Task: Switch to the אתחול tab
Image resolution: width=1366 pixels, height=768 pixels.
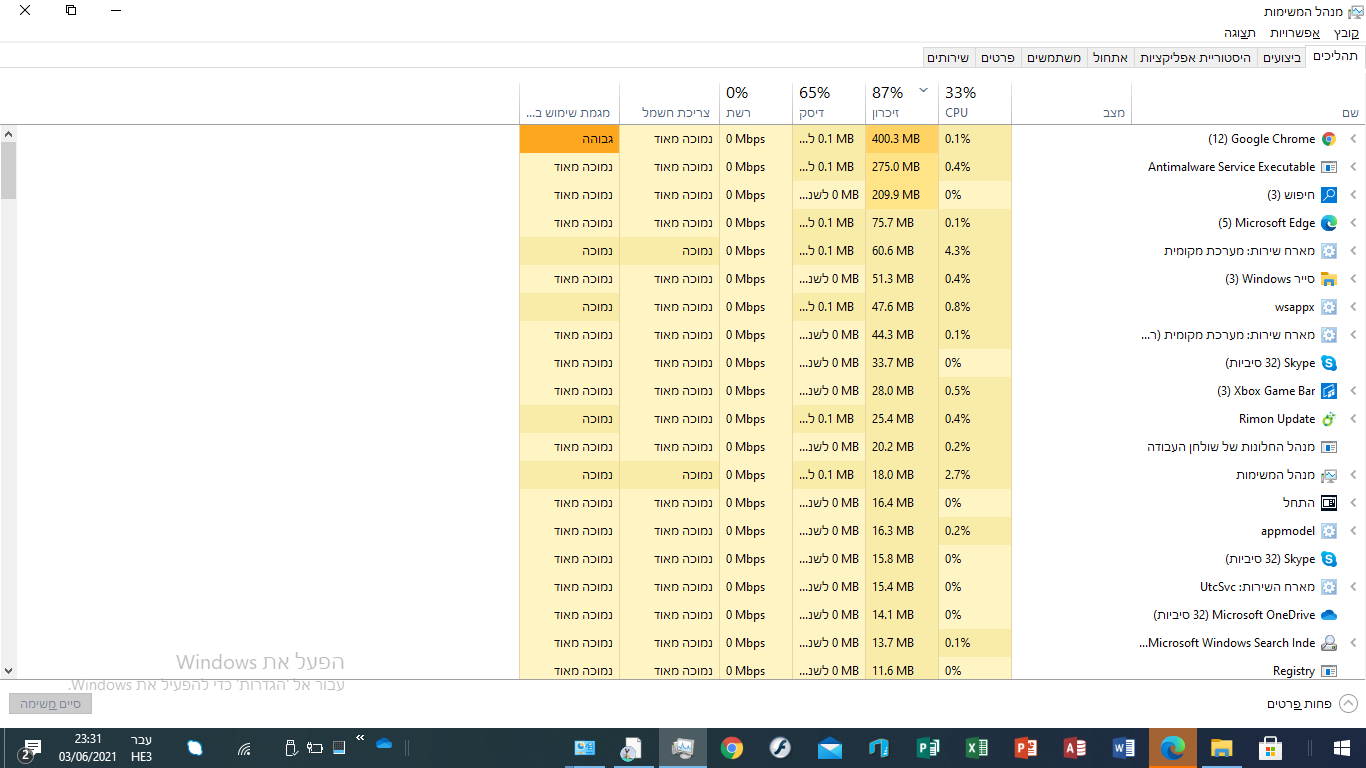Action: [x=1109, y=58]
